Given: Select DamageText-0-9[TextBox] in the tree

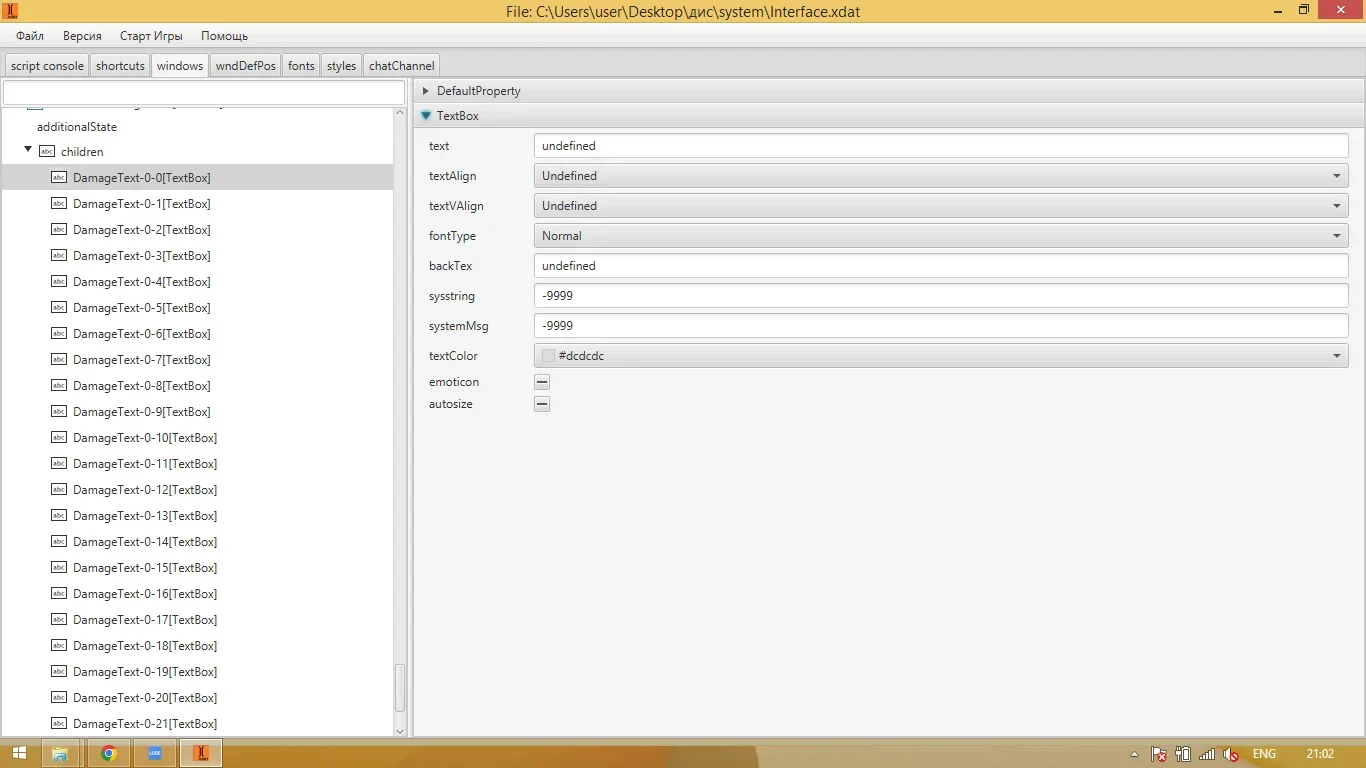Looking at the screenshot, I should pos(141,412).
